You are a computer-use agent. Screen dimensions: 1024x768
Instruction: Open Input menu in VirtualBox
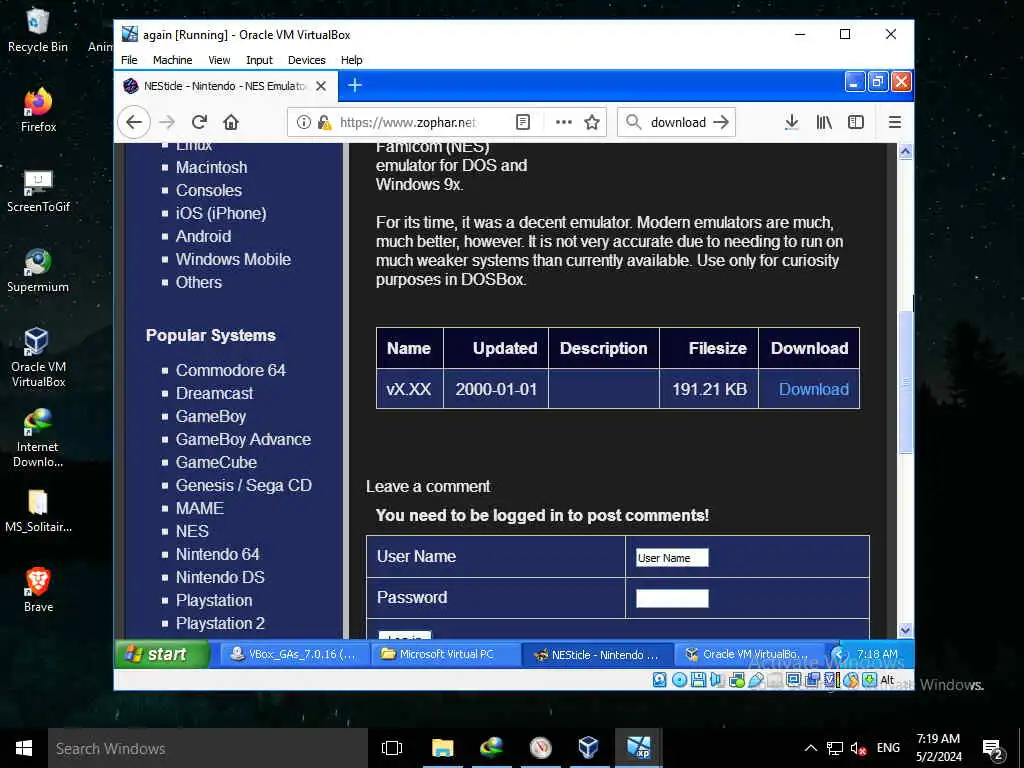pyautogui.click(x=259, y=60)
